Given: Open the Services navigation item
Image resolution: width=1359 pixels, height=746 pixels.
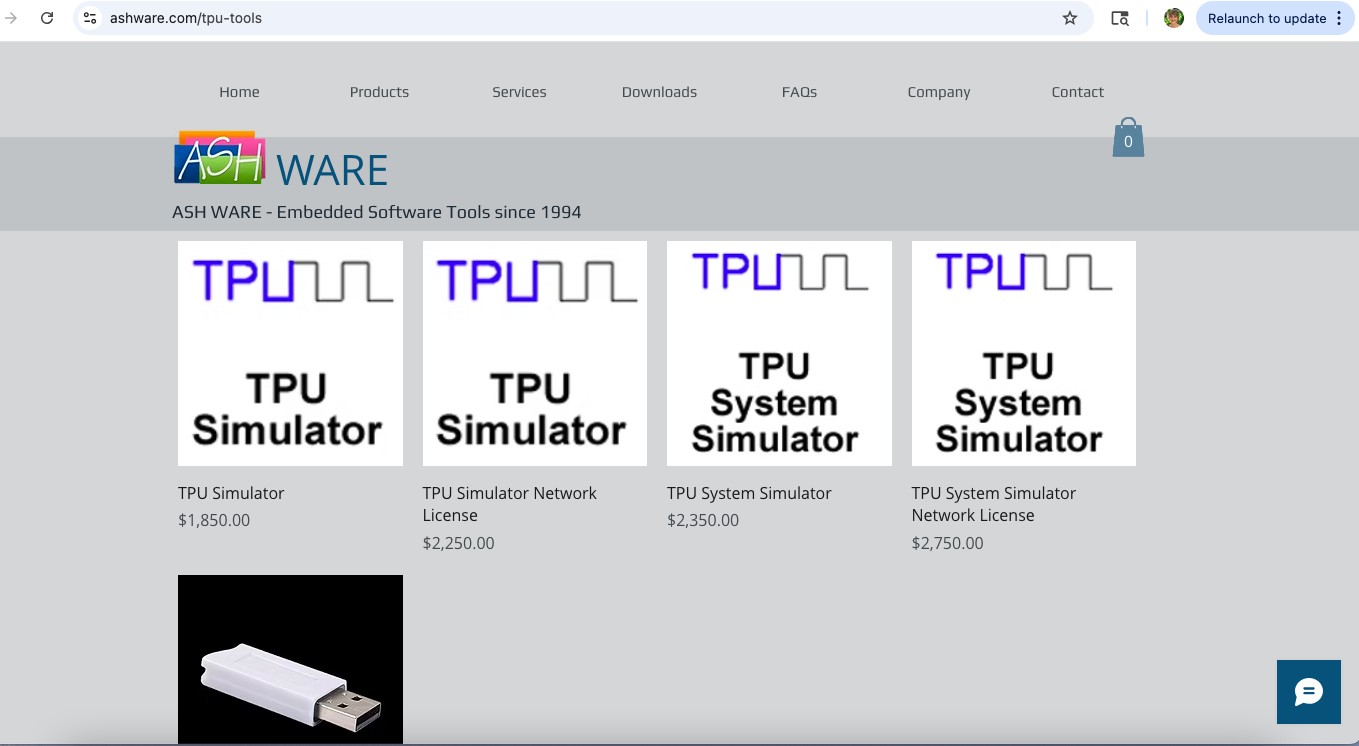Looking at the screenshot, I should click(x=519, y=92).
